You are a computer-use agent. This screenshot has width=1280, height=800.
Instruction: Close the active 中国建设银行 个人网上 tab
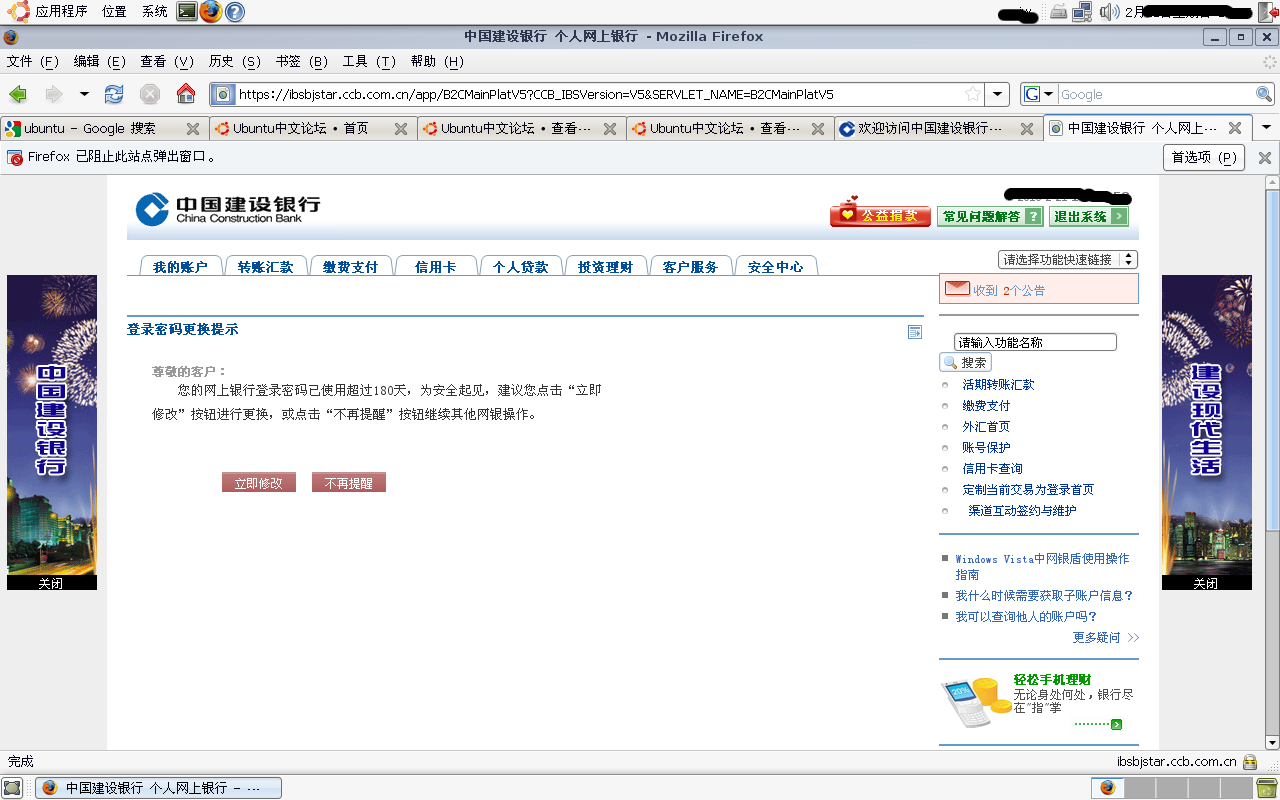point(1234,128)
